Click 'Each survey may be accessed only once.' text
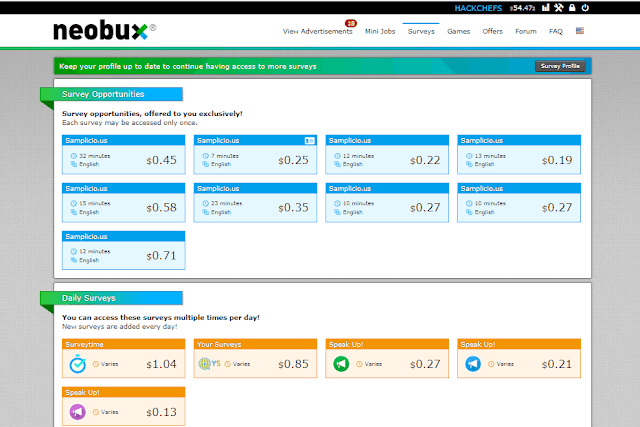 tap(130, 122)
